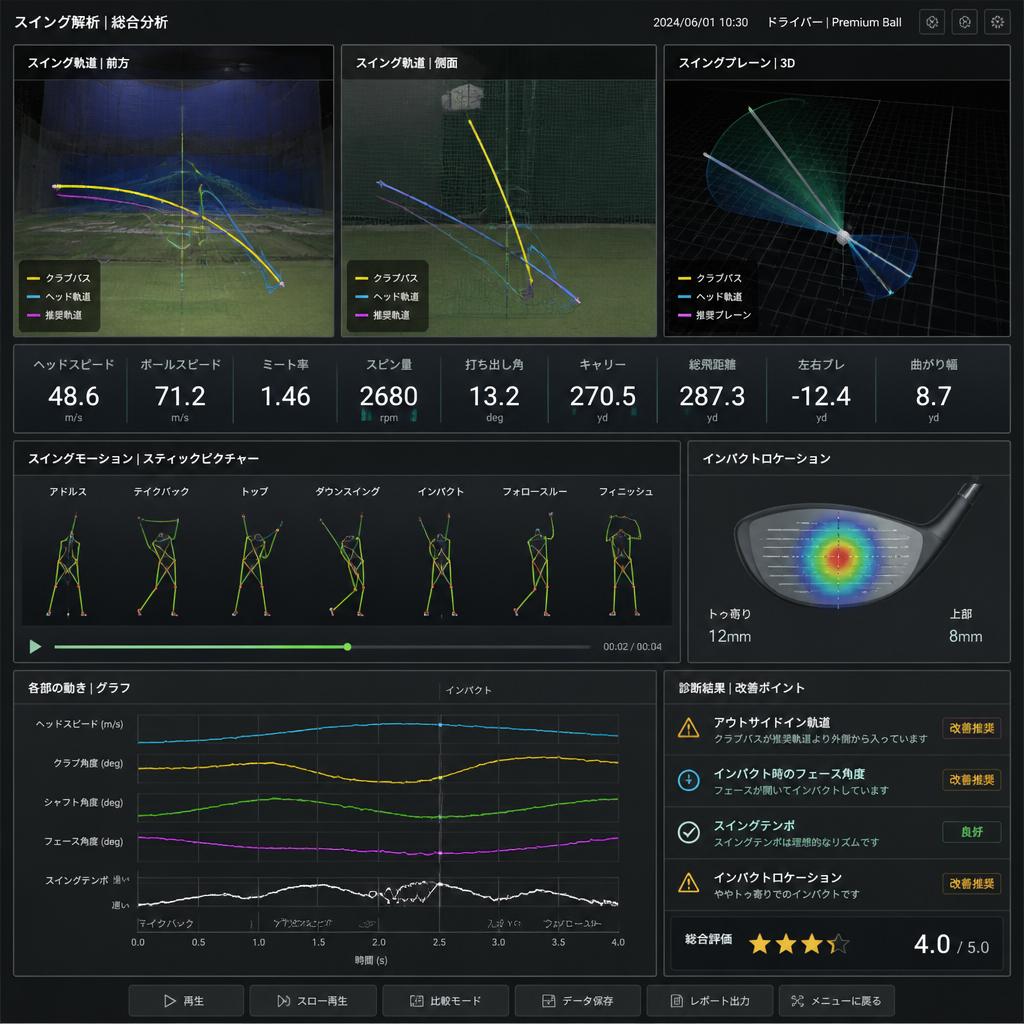
Task: Start slow playback with スロー再生
Action: [313, 1000]
